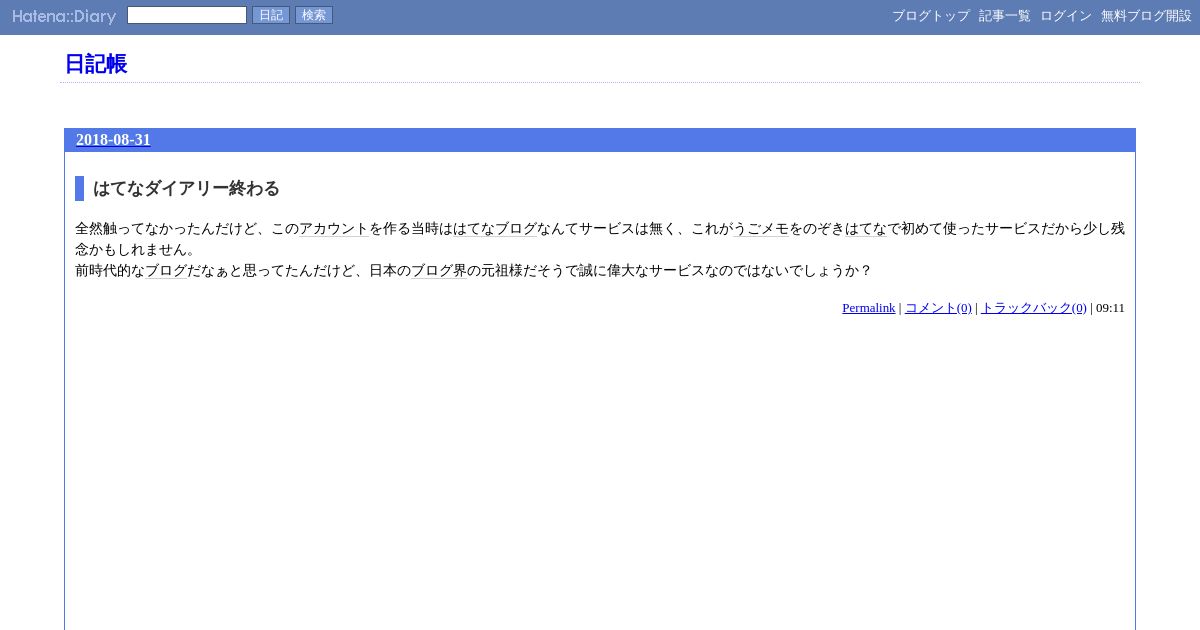Click the ブログ keyword after 前時代的な
1200x630 pixels.
point(166,271)
